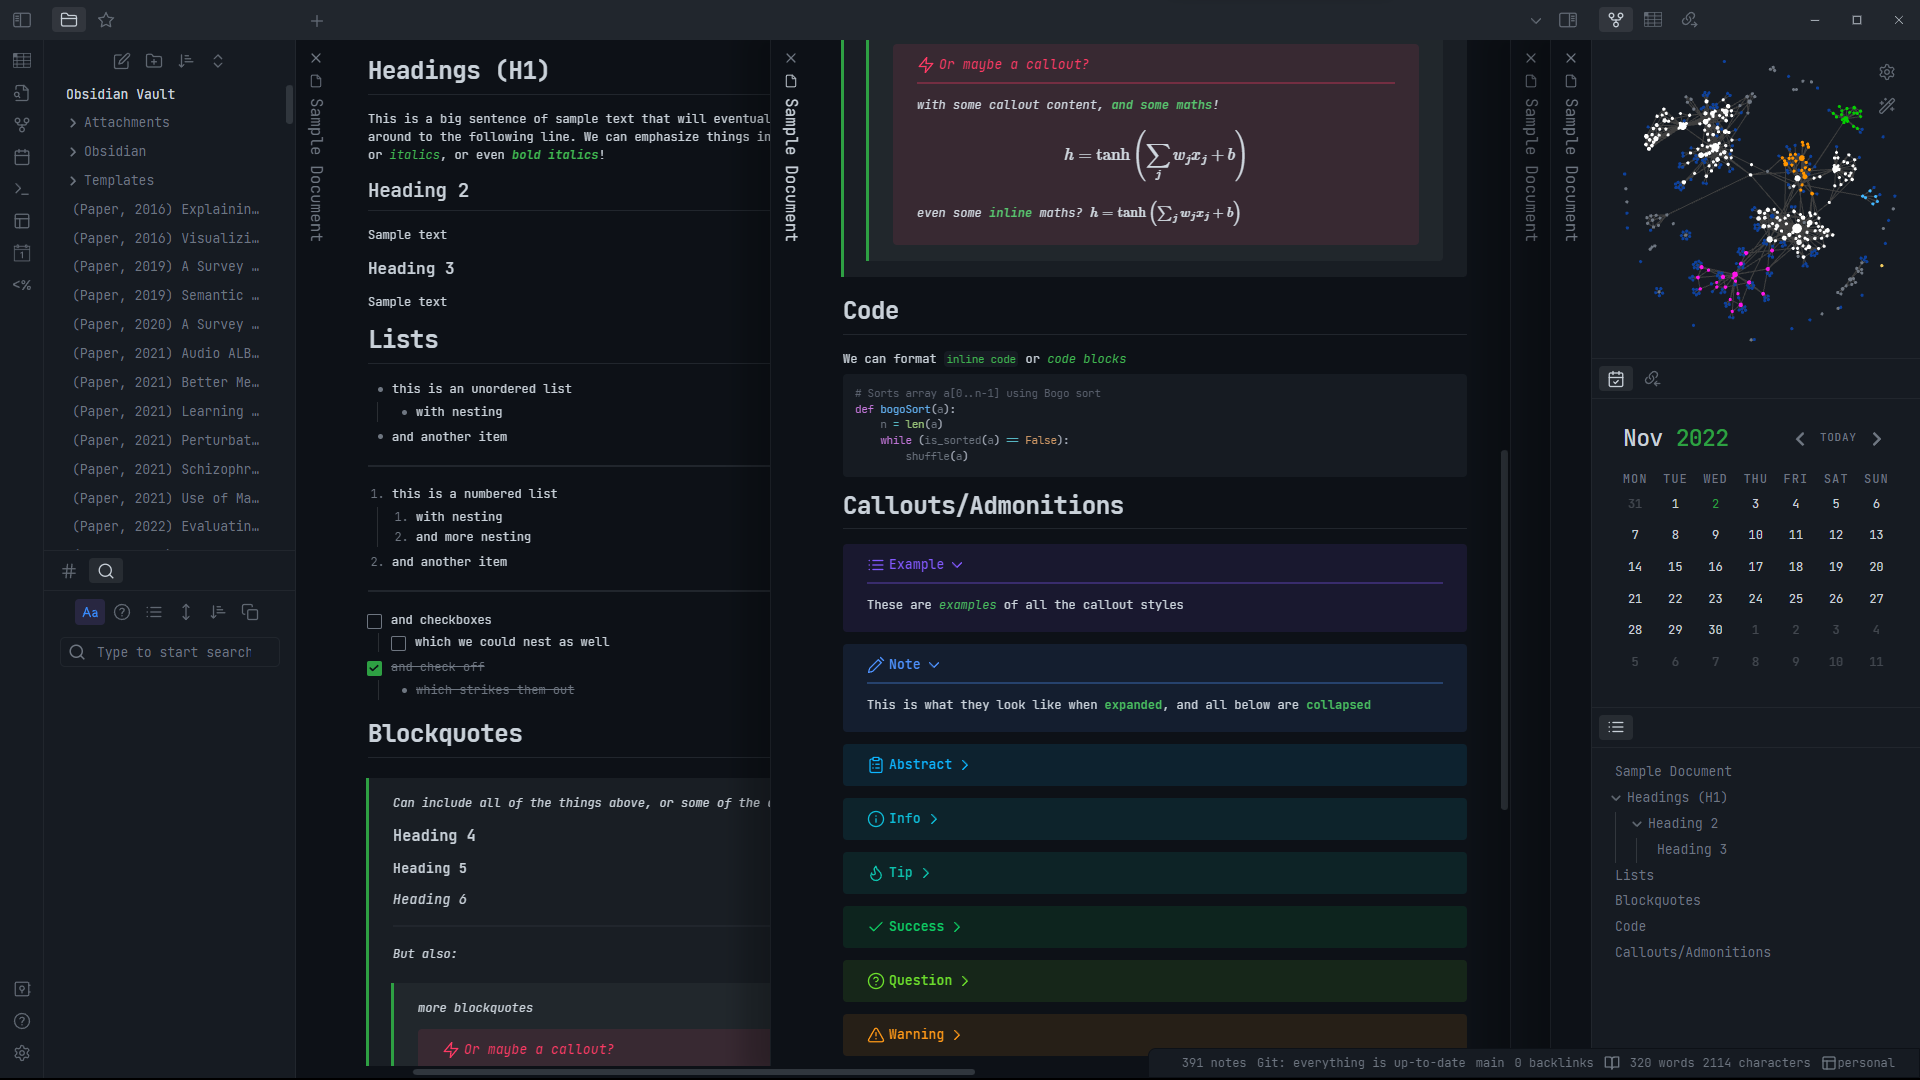Switch to the search tab magnifier
The width and height of the screenshot is (1920, 1080).
click(x=106, y=571)
